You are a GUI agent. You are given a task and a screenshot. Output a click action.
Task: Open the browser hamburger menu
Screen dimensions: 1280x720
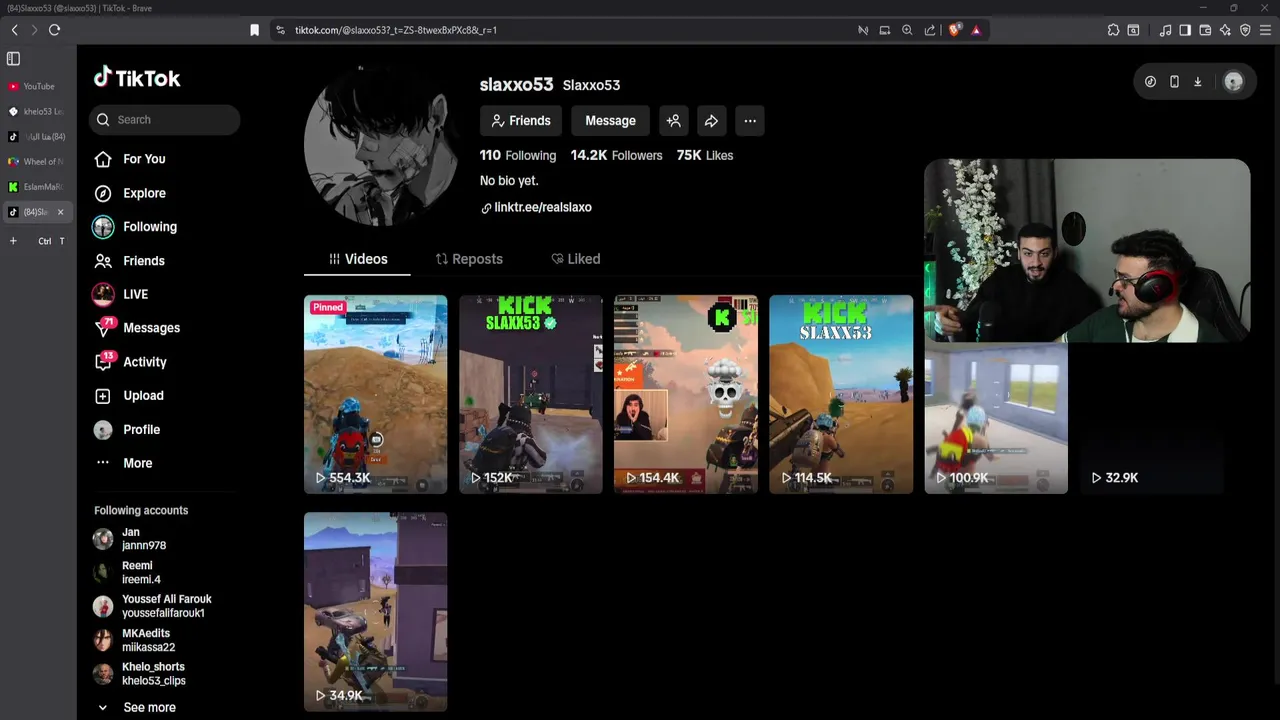tap(1265, 30)
